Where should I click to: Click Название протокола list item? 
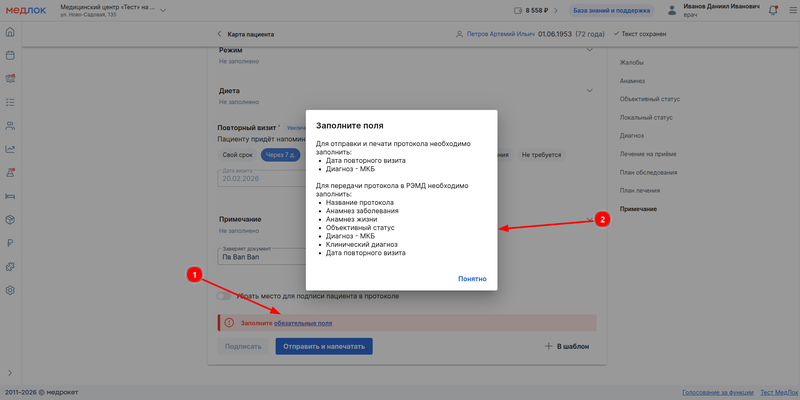[x=360, y=203]
